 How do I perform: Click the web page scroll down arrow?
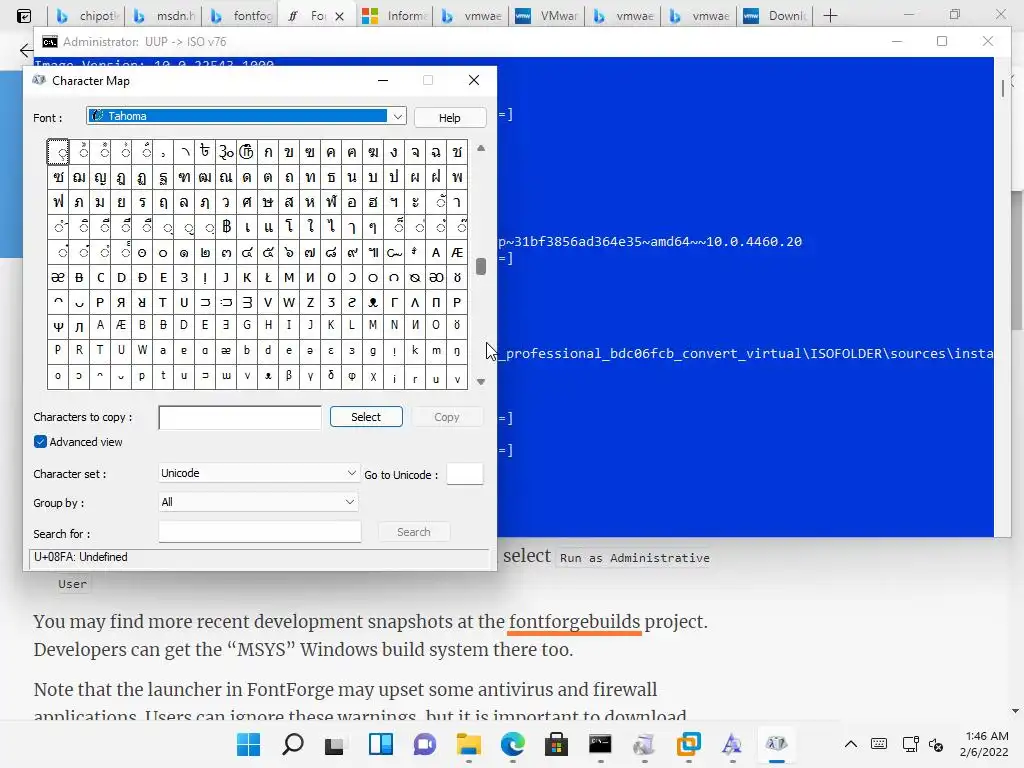1015,711
